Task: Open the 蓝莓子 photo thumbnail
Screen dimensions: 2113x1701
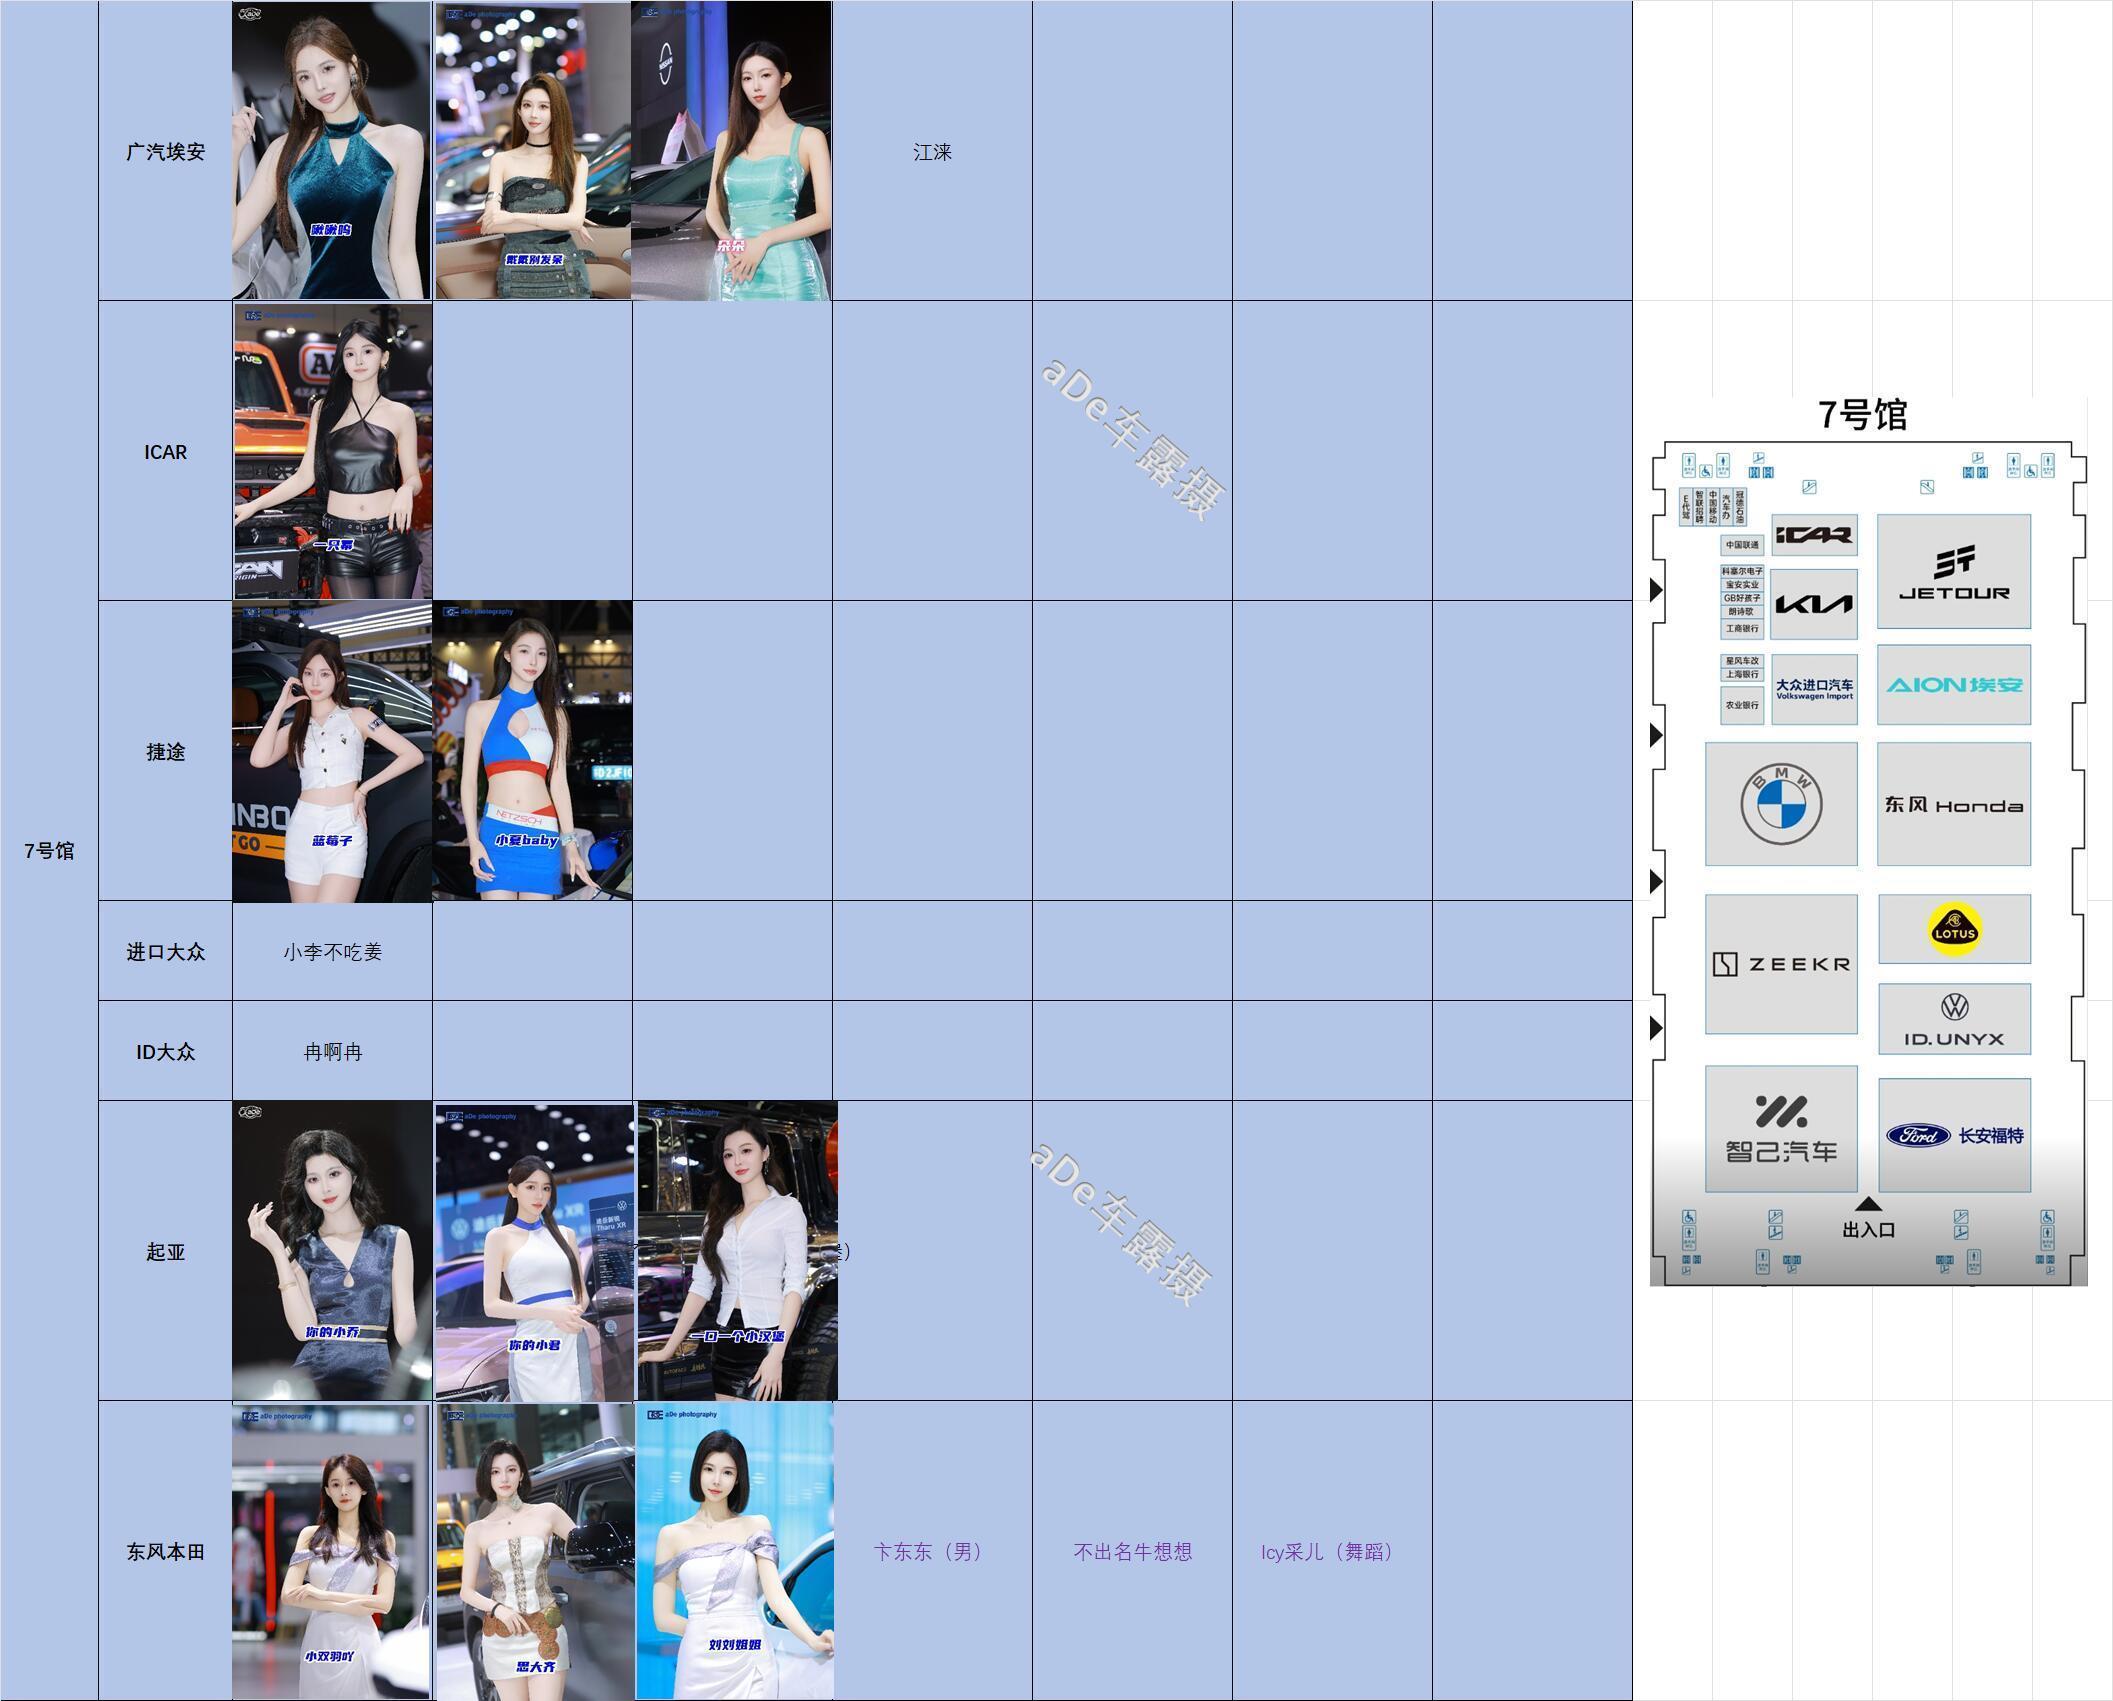Action: coord(332,752)
